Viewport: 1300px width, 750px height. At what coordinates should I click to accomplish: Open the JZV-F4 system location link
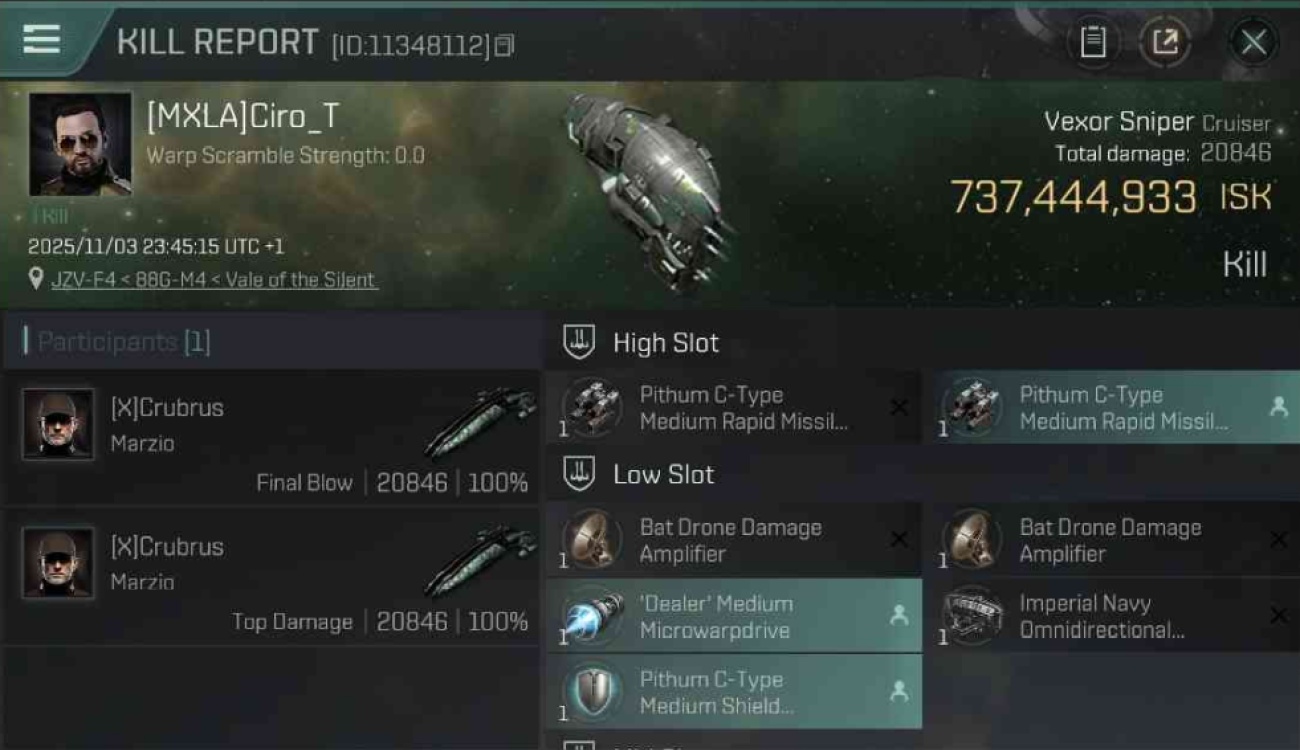pyautogui.click(x=215, y=279)
